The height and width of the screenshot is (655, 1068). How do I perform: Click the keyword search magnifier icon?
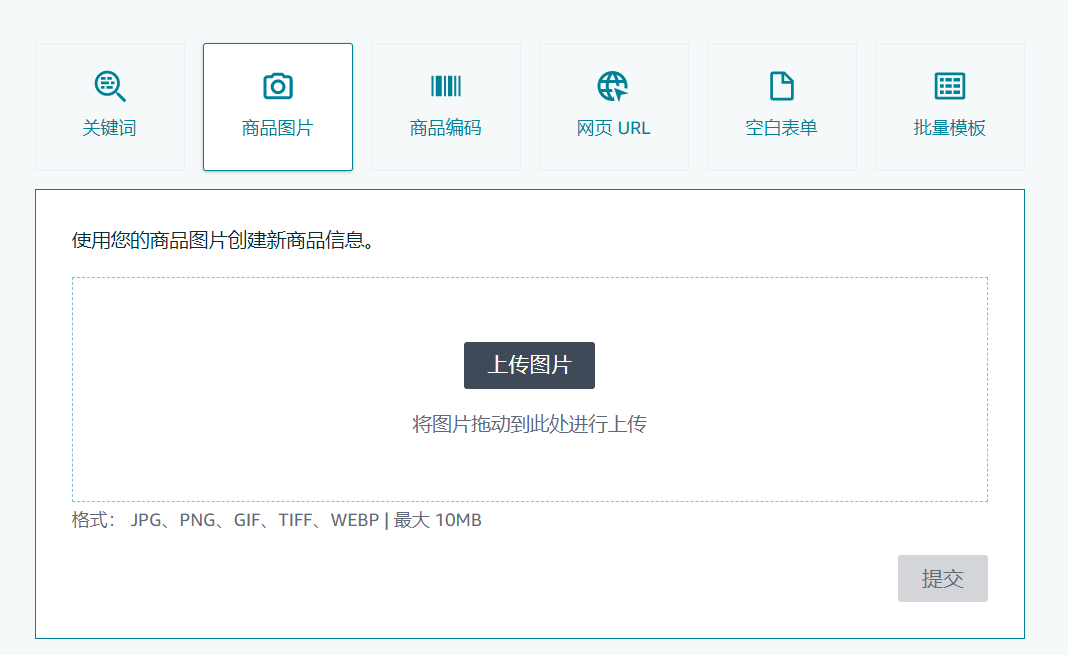[110, 86]
